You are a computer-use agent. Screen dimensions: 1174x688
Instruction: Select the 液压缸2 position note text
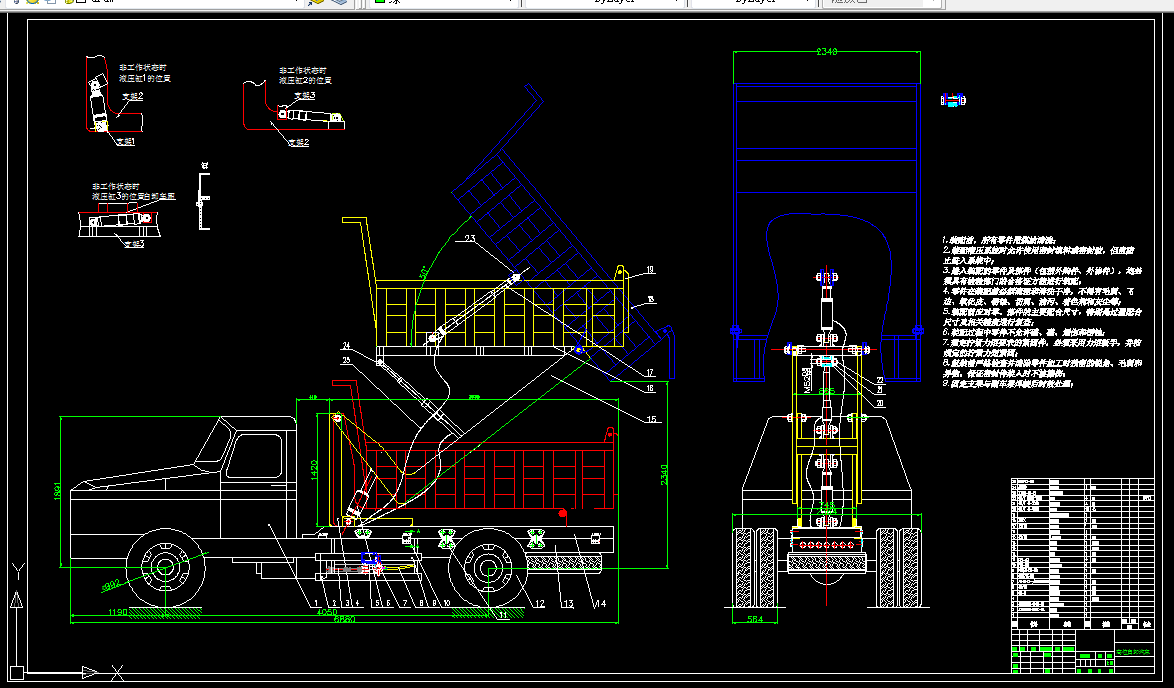[305, 75]
